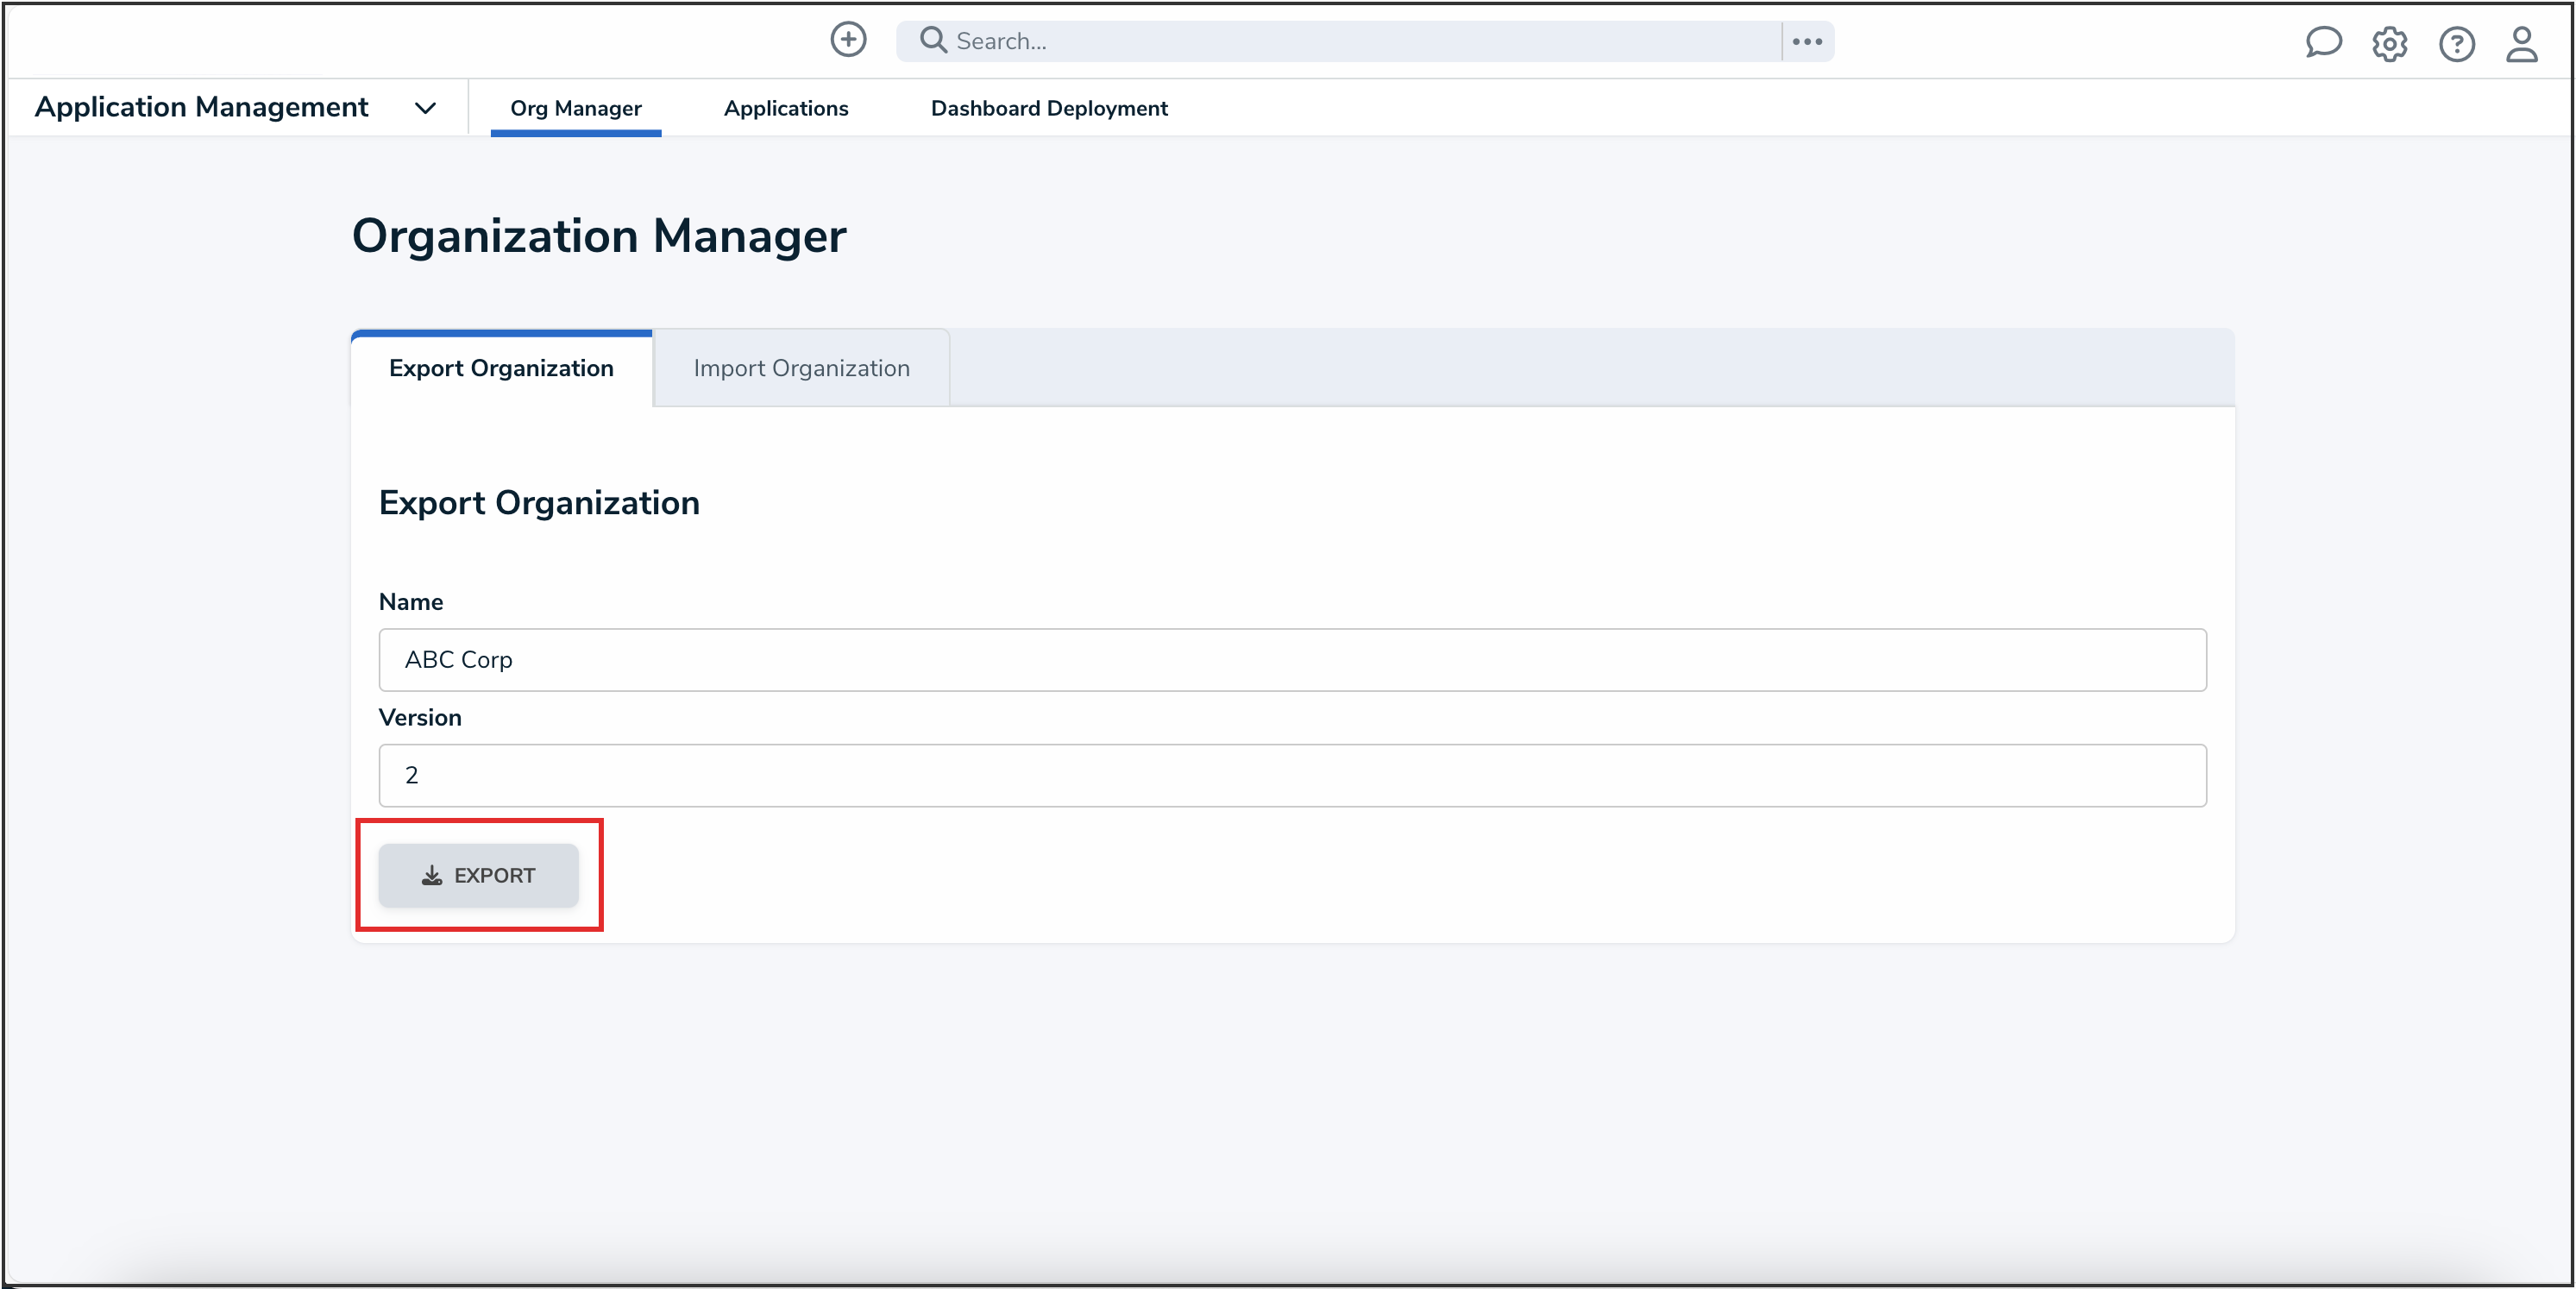This screenshot has width=2576, height=1289.
Task: Open the user profile icon
Action: click(x=2521, y=44)
